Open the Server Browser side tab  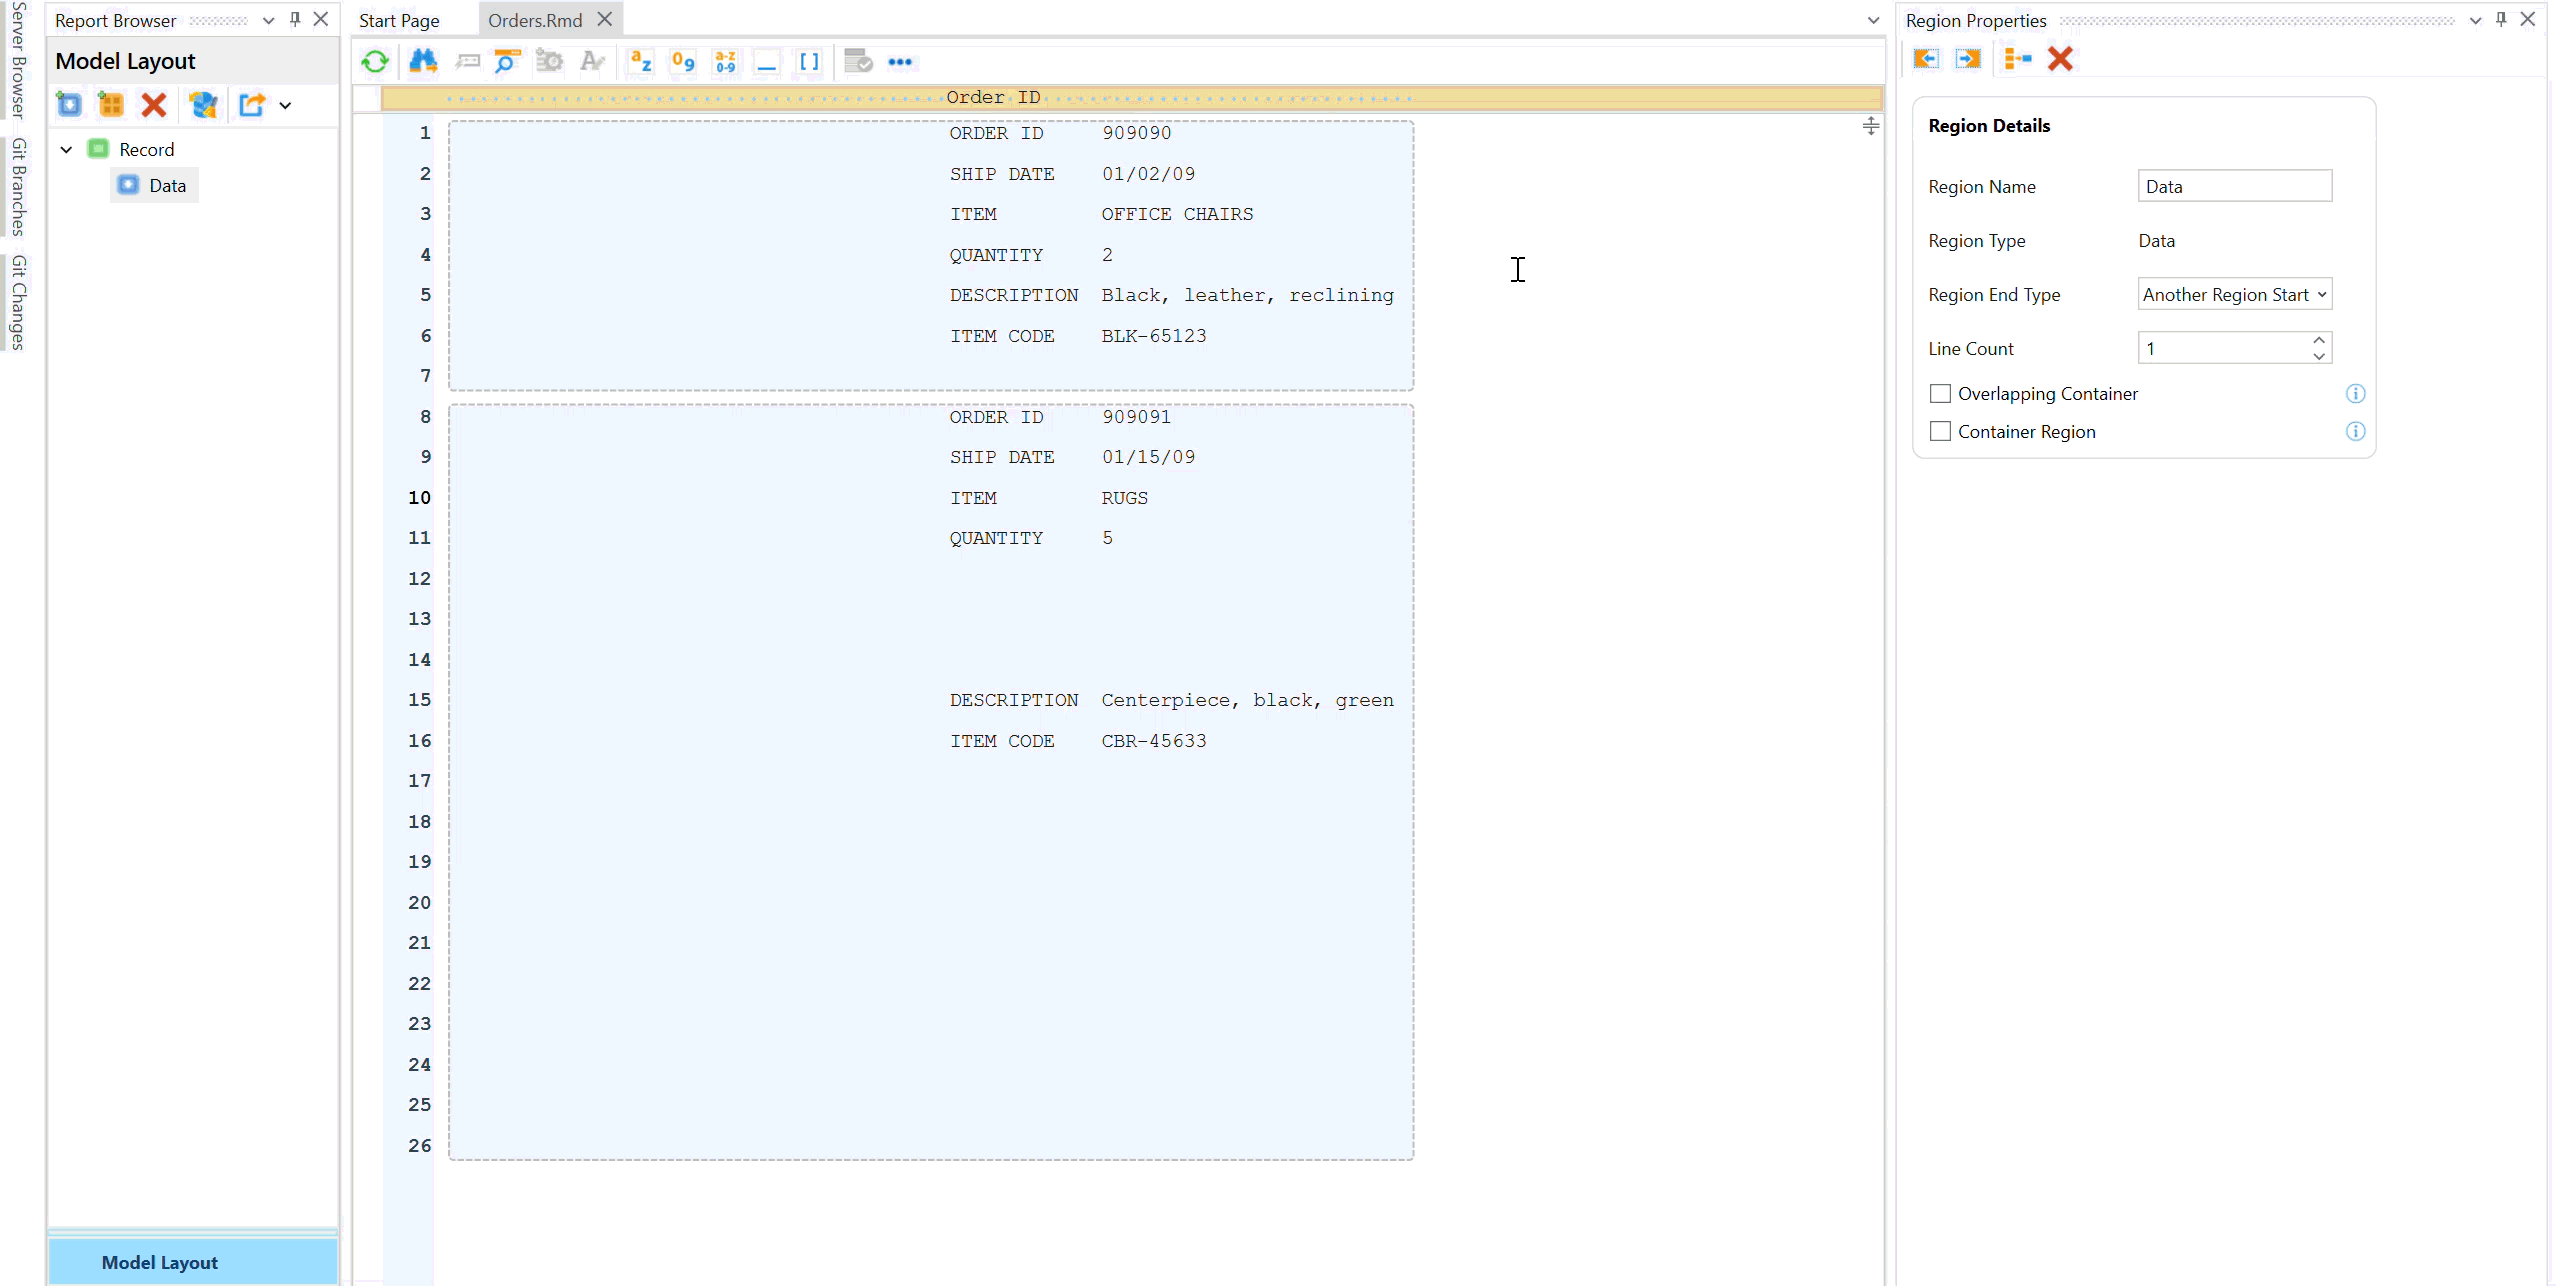(x=17, y=60)
